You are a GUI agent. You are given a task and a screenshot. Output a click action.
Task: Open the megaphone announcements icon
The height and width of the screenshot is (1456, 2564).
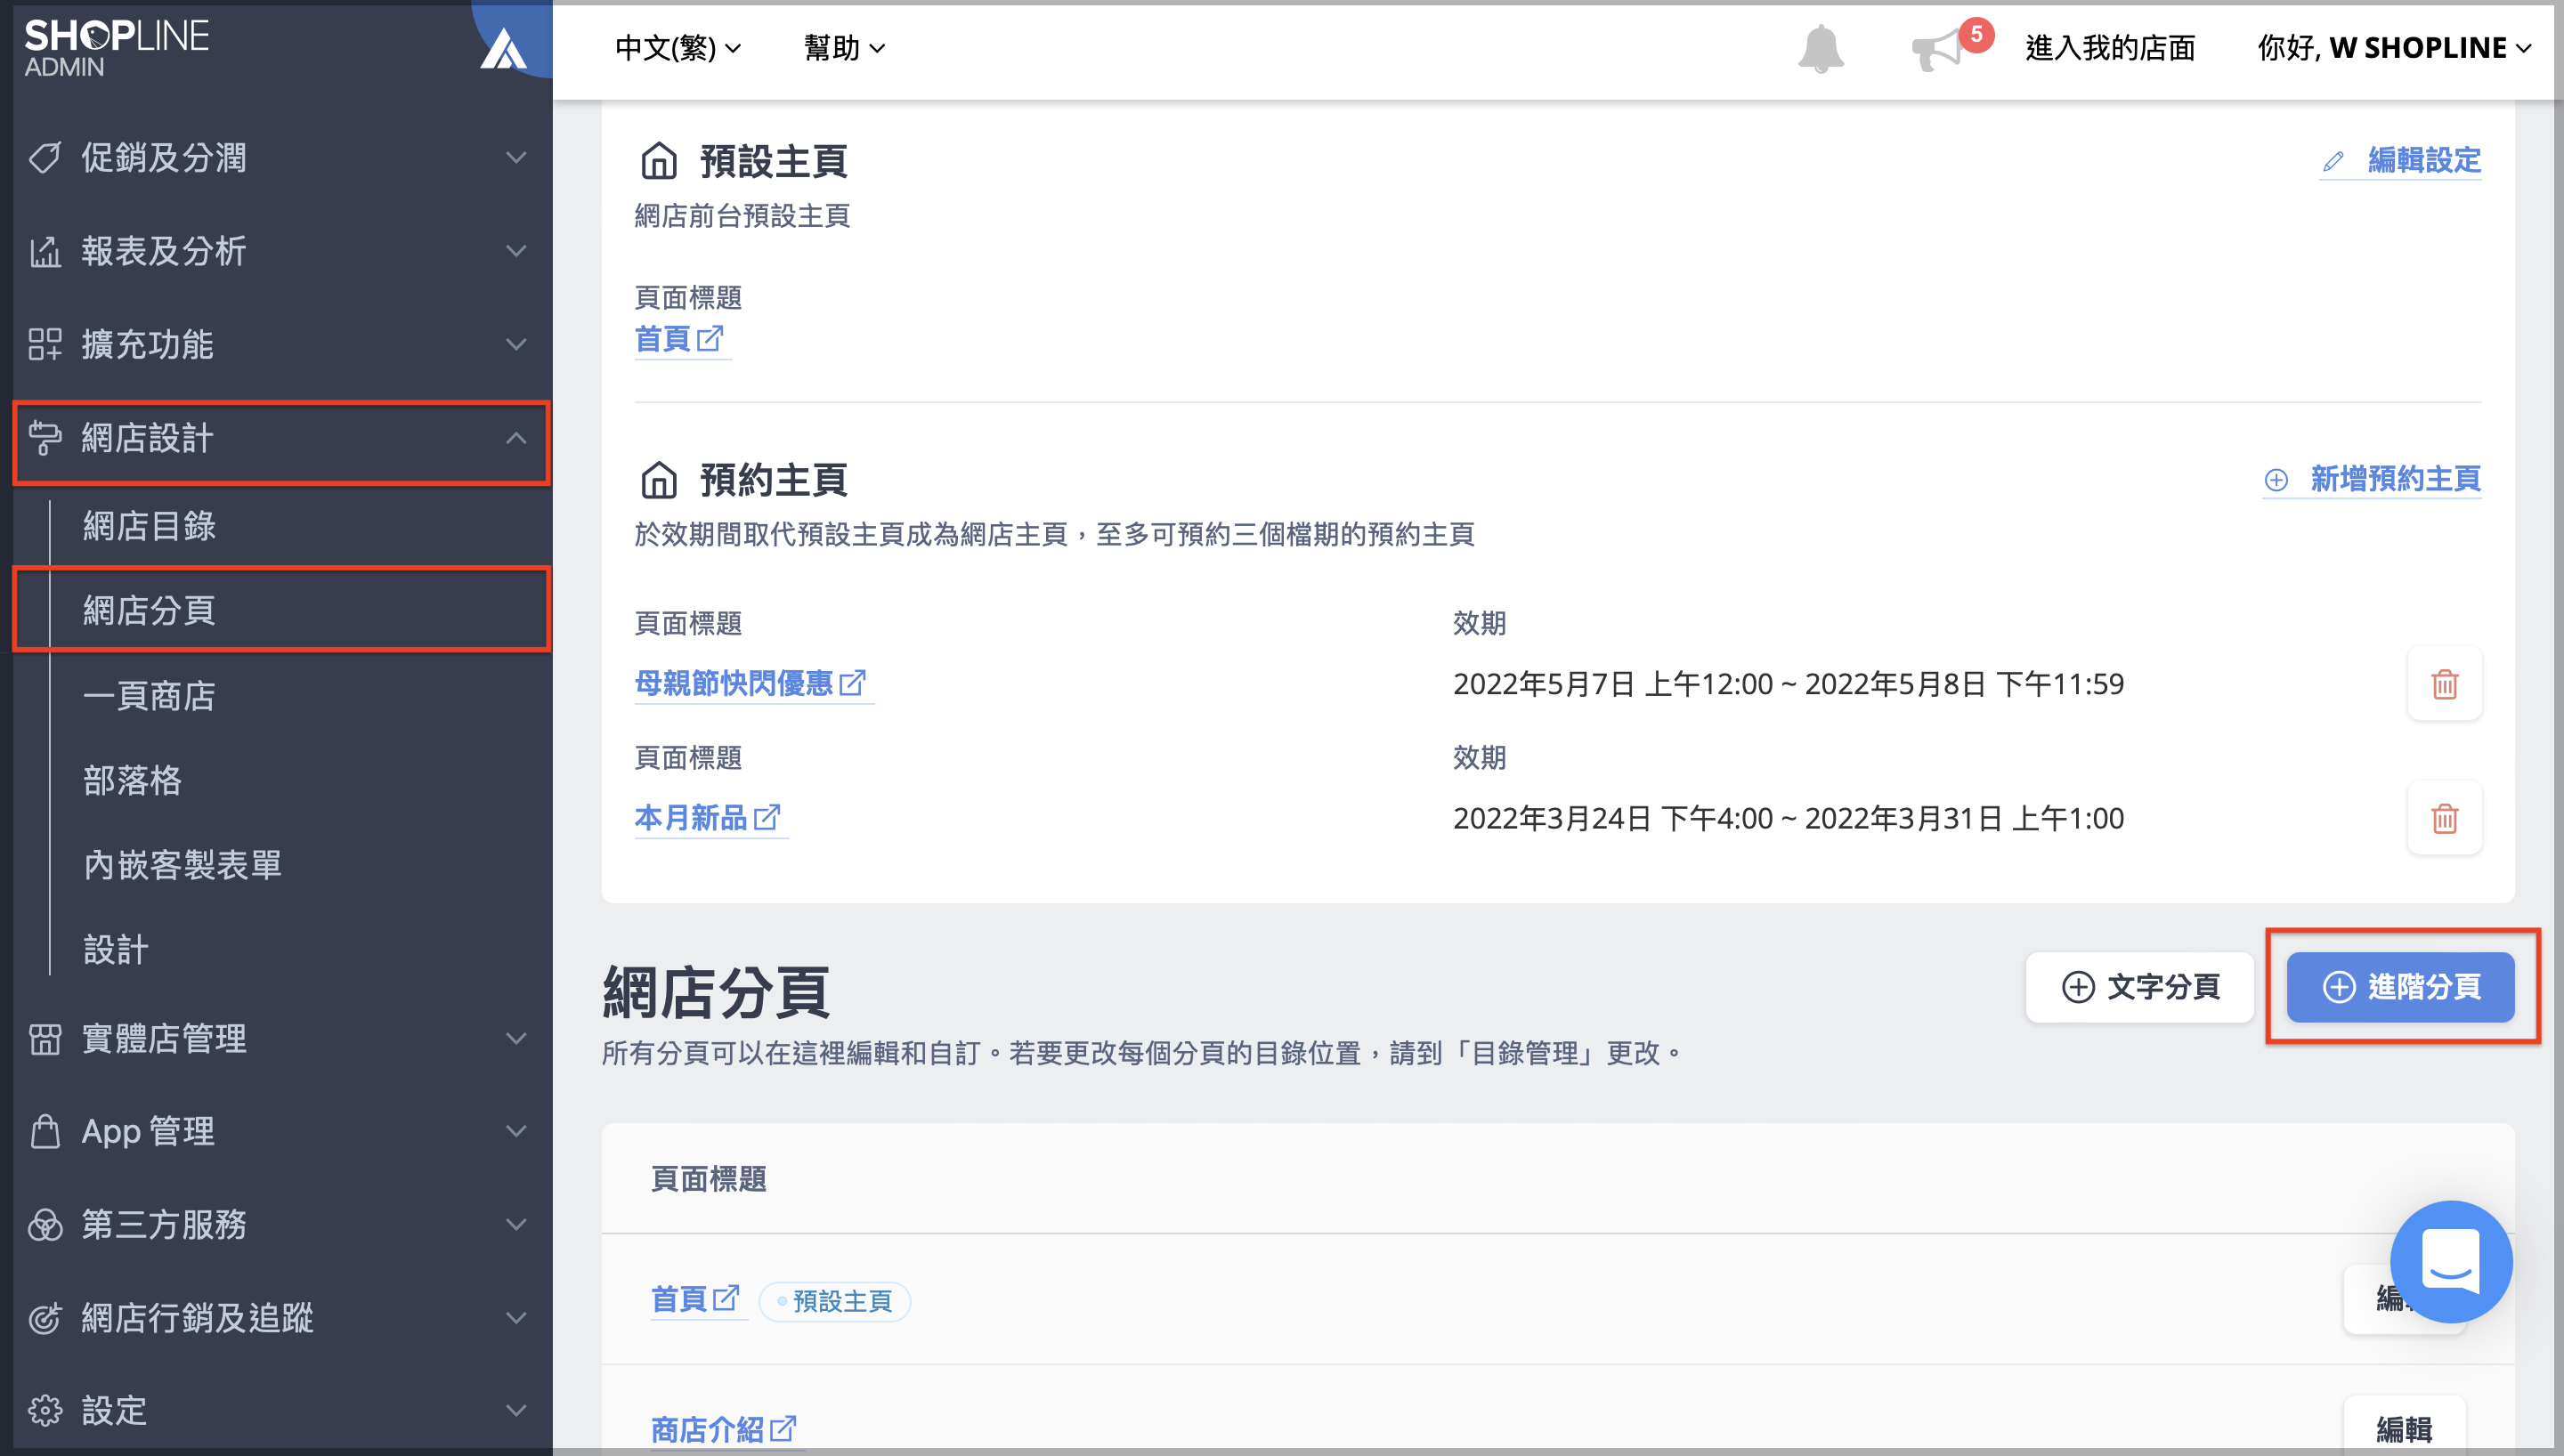click(1937, 50)
